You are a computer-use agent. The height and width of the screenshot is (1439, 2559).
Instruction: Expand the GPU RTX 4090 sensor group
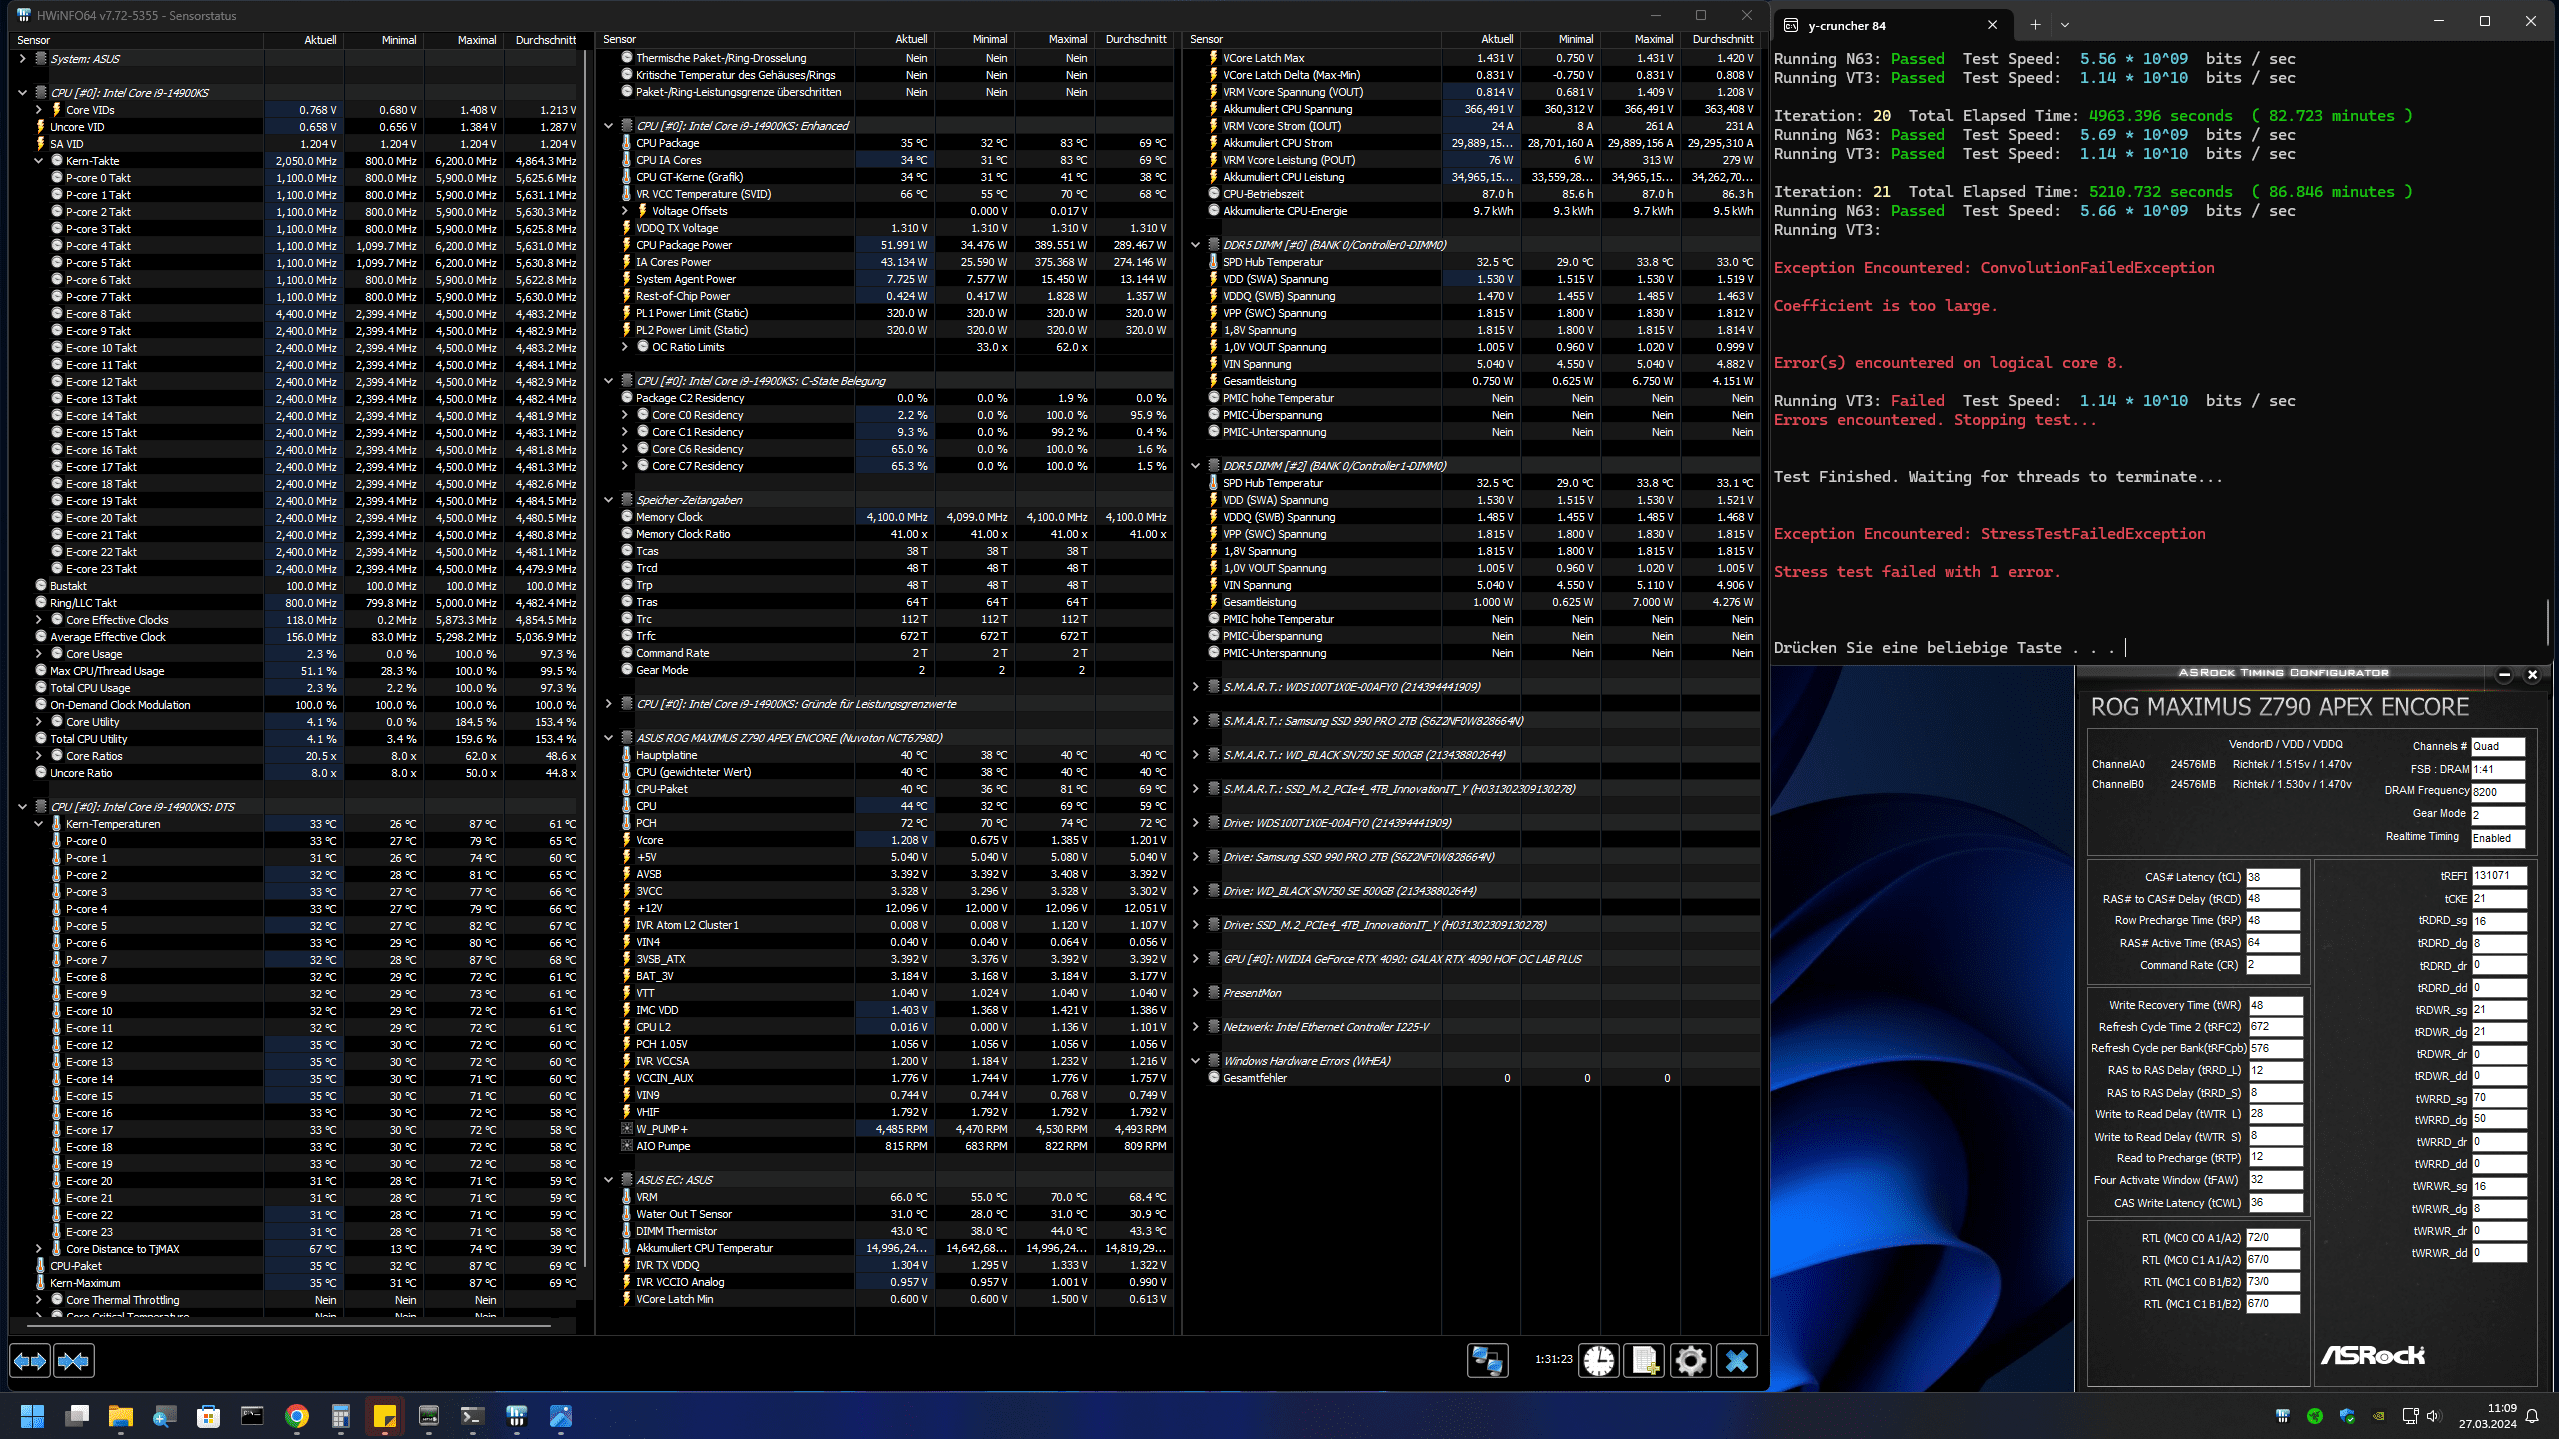click(x=1195, y=959)
